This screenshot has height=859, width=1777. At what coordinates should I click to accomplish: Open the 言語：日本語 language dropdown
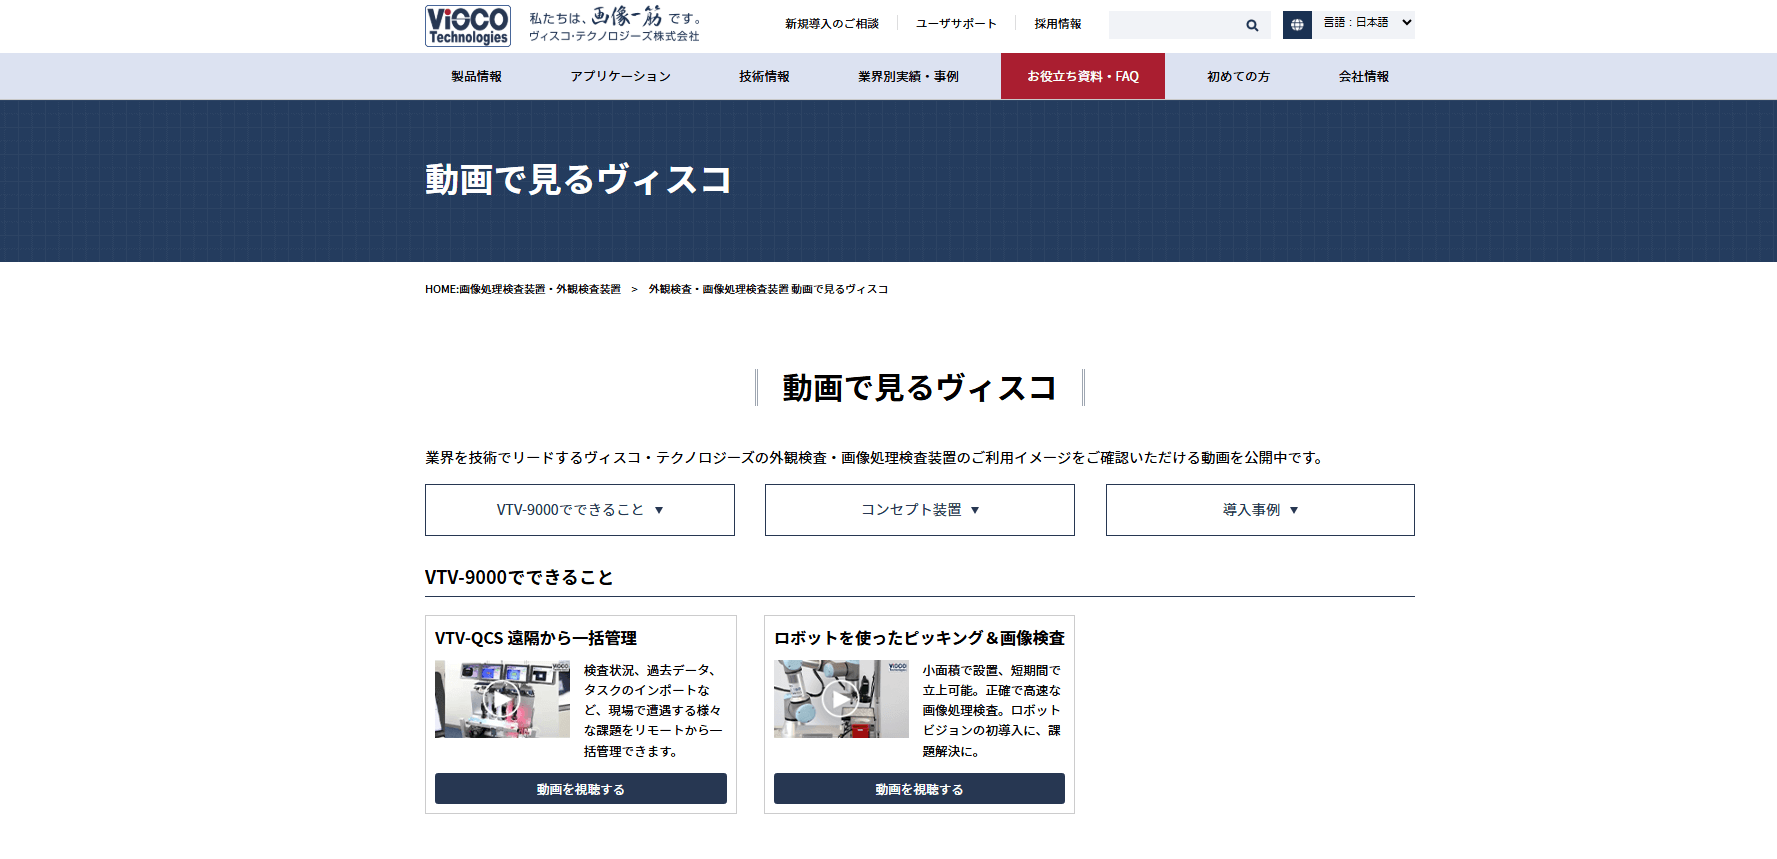coord(1366,22)
